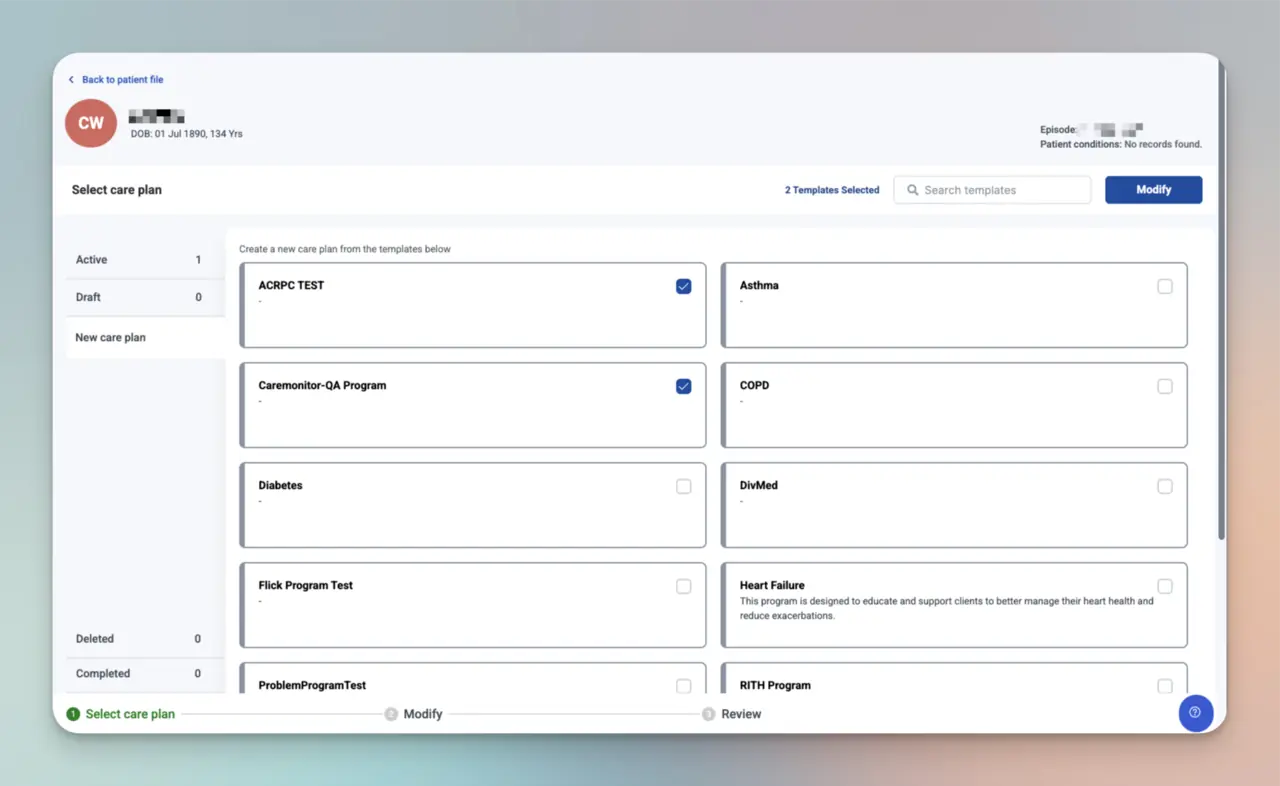Open the Active care plans tab

pos(146,260)
